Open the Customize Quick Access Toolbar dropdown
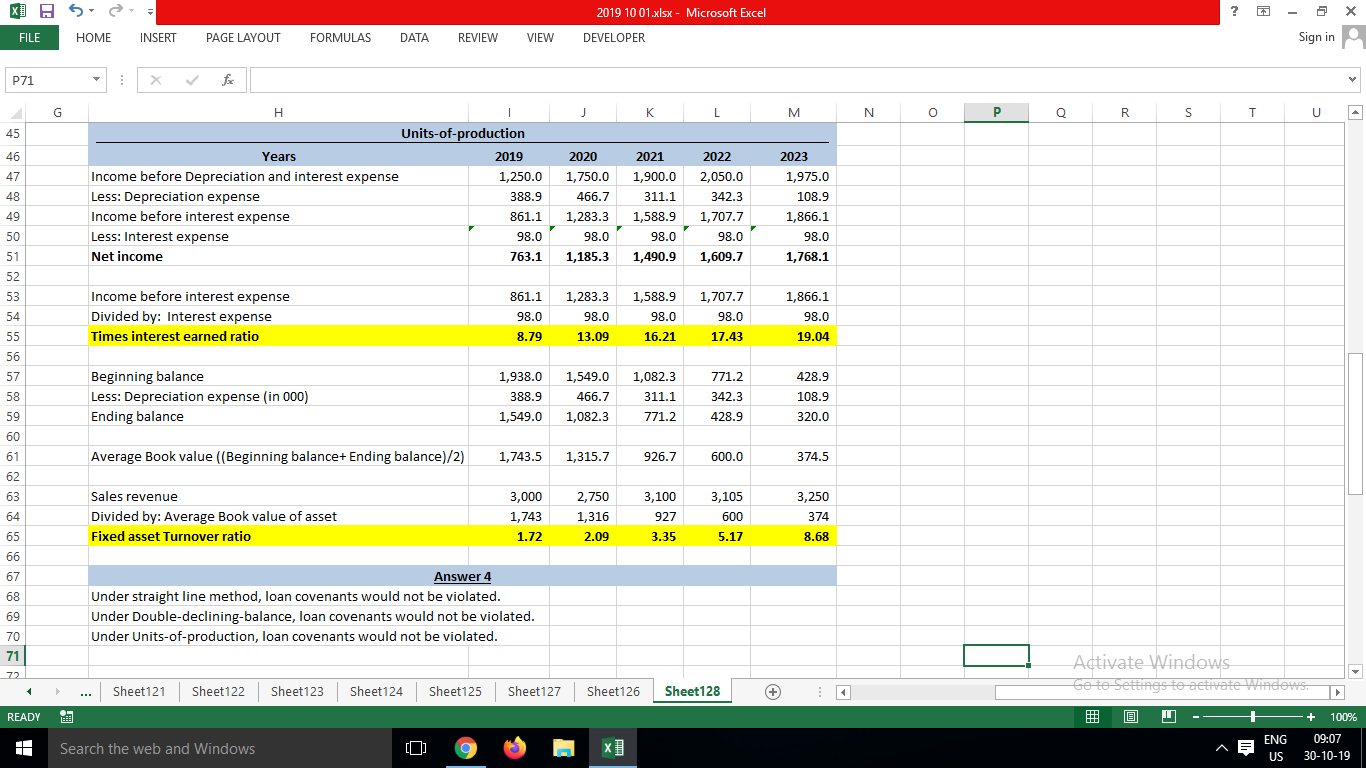The height and width of the screenshot is (768, 1366). pos(150,13)
